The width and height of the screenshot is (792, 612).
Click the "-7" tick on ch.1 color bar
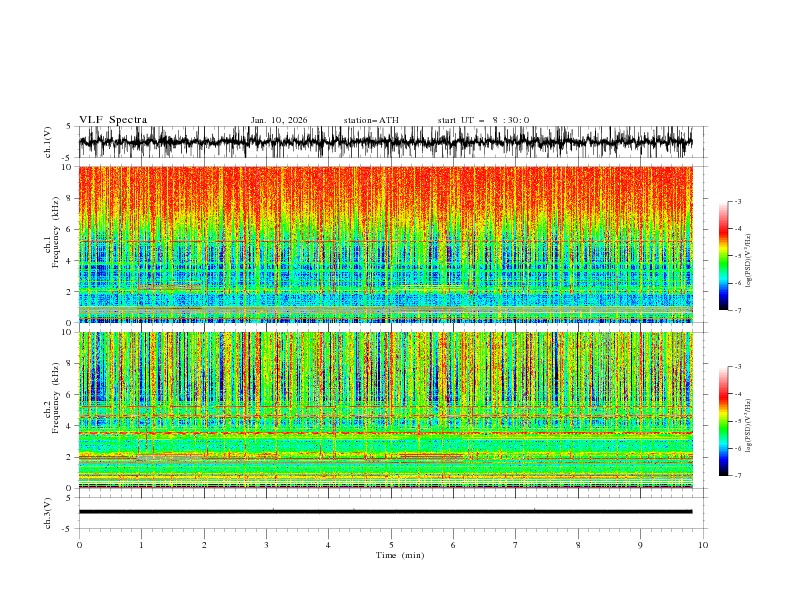coord(738,310)
